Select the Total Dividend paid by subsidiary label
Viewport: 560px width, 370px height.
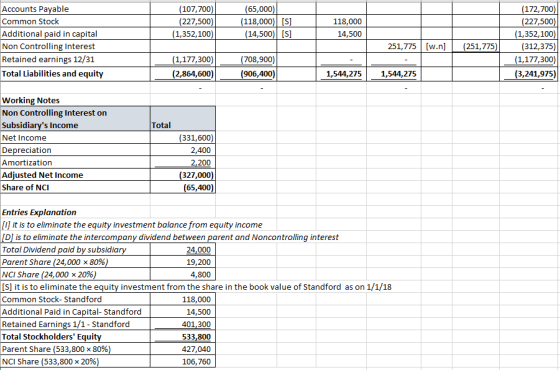(x=64, y=250)
